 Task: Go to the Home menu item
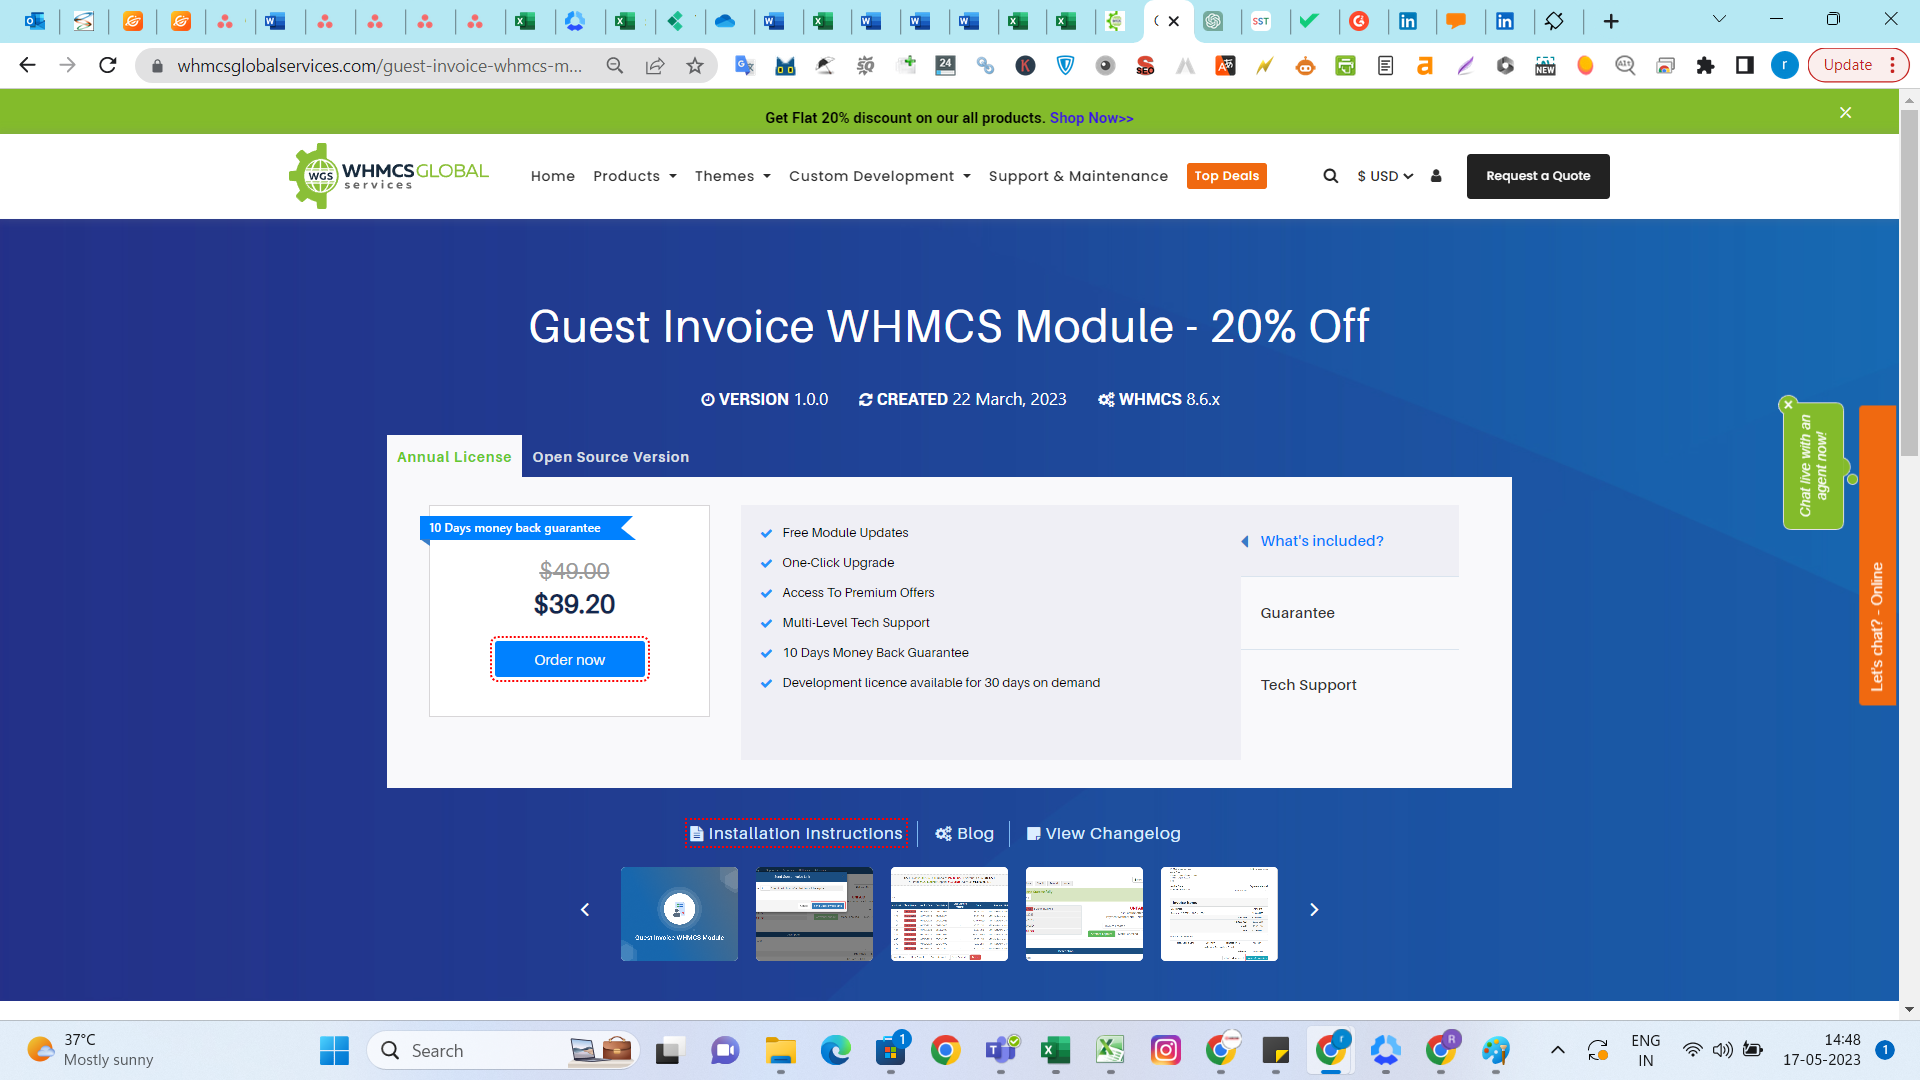(x=553, y=176)
